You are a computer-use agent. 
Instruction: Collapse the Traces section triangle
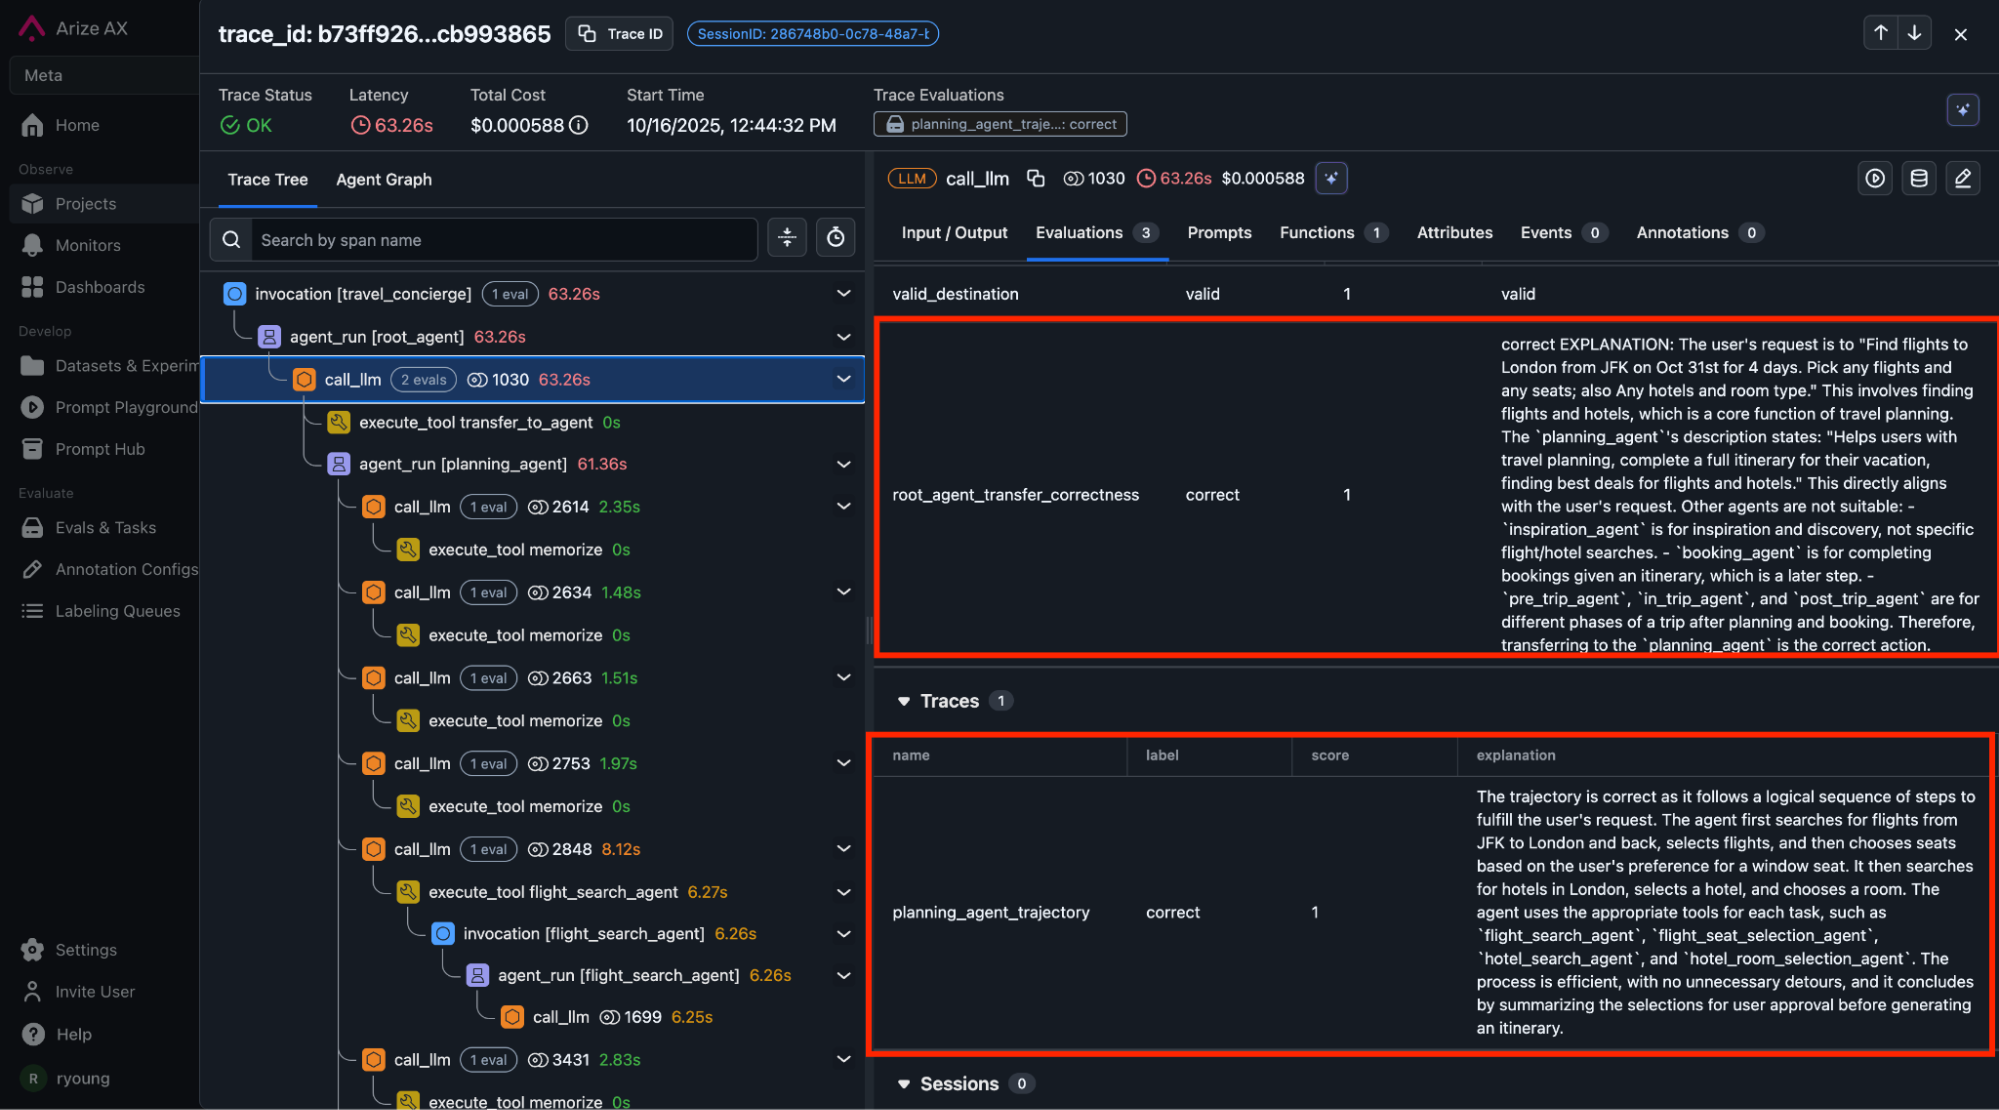tap(903, 701)
